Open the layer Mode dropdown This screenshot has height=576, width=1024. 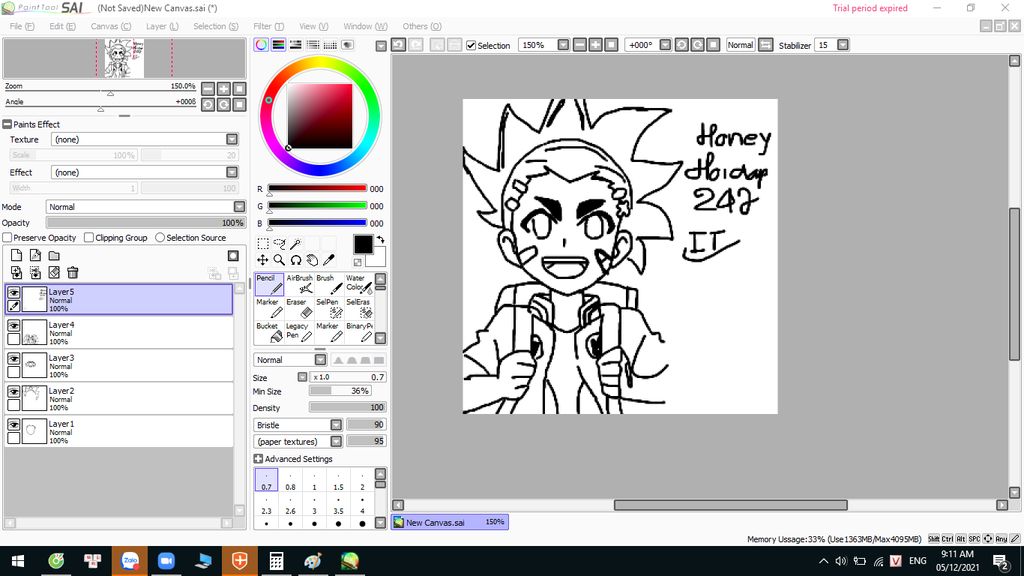click(239, 206)
